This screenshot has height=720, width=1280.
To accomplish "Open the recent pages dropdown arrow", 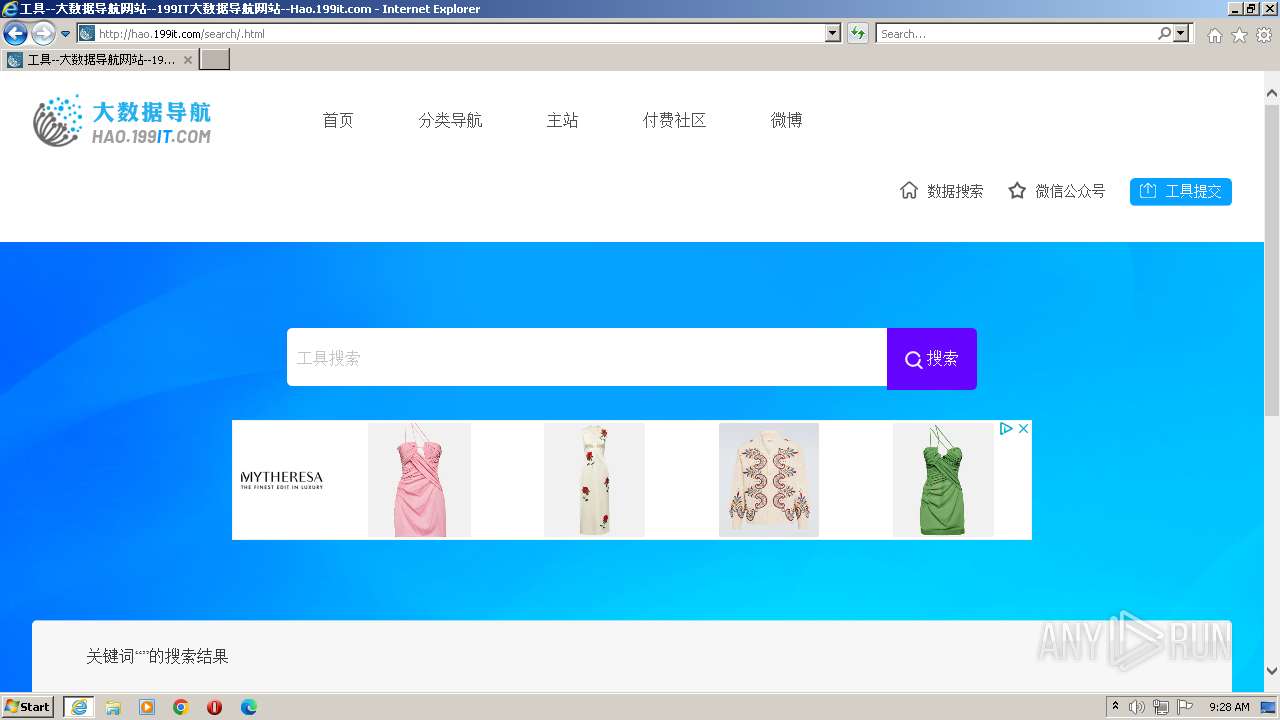I will pyautogui.click(x=66, y=34).
